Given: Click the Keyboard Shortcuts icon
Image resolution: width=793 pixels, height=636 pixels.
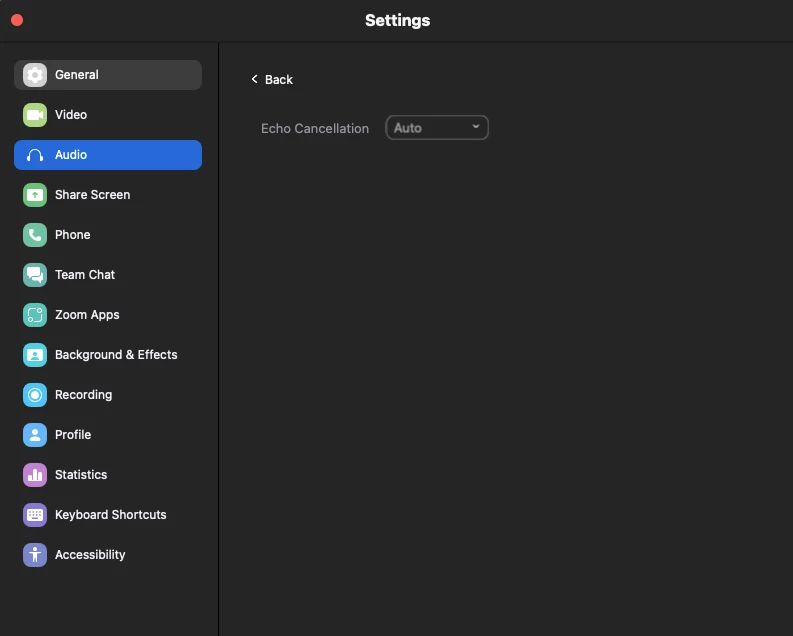Looking at the screenshot, I should (35, 515).
